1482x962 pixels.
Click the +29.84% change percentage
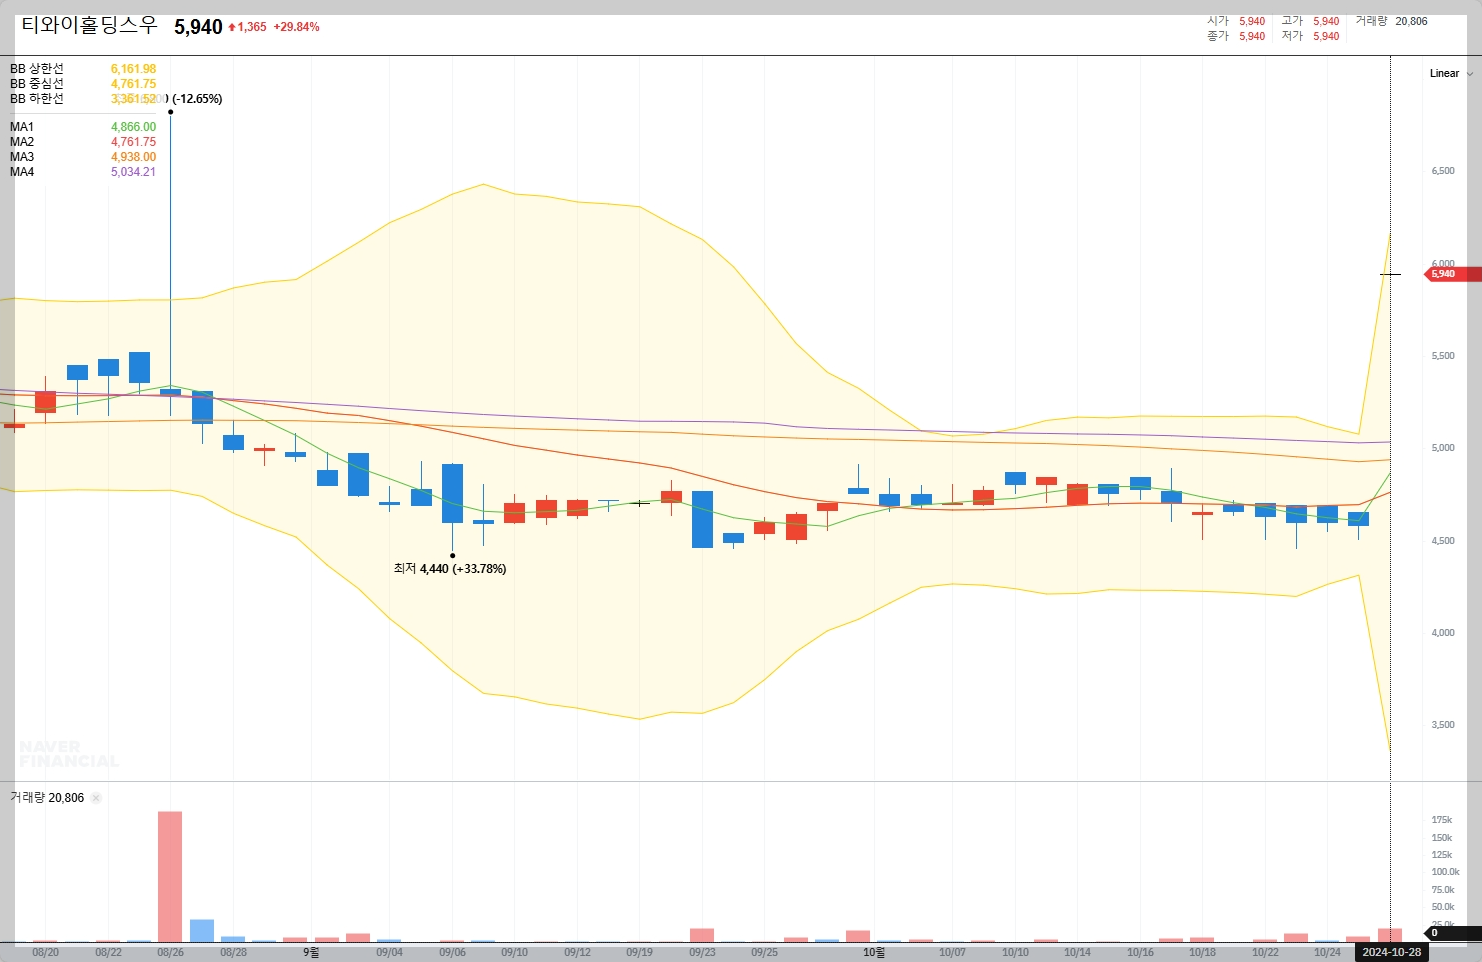click(x=296, y=27)
